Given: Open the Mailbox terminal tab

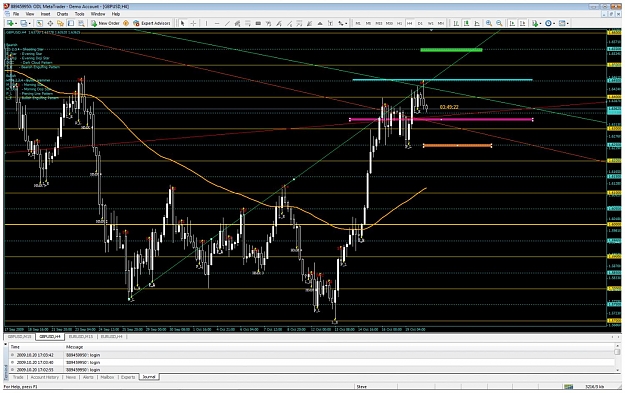Looking at the screenshot, I should click(x=107, y=377).
